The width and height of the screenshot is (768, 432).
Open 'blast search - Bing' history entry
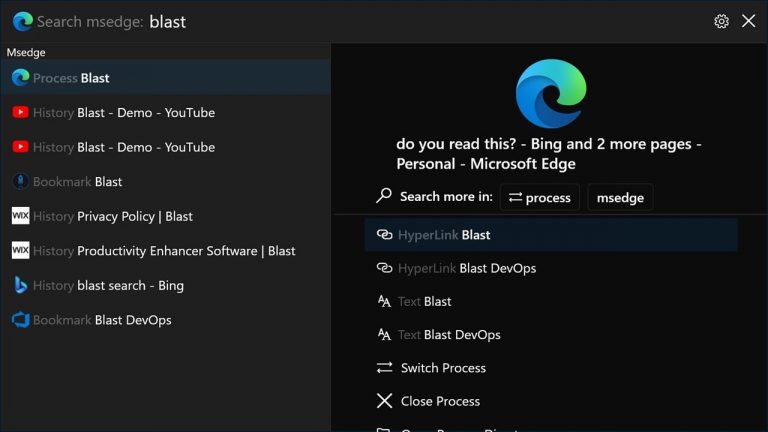pos(166,285)
